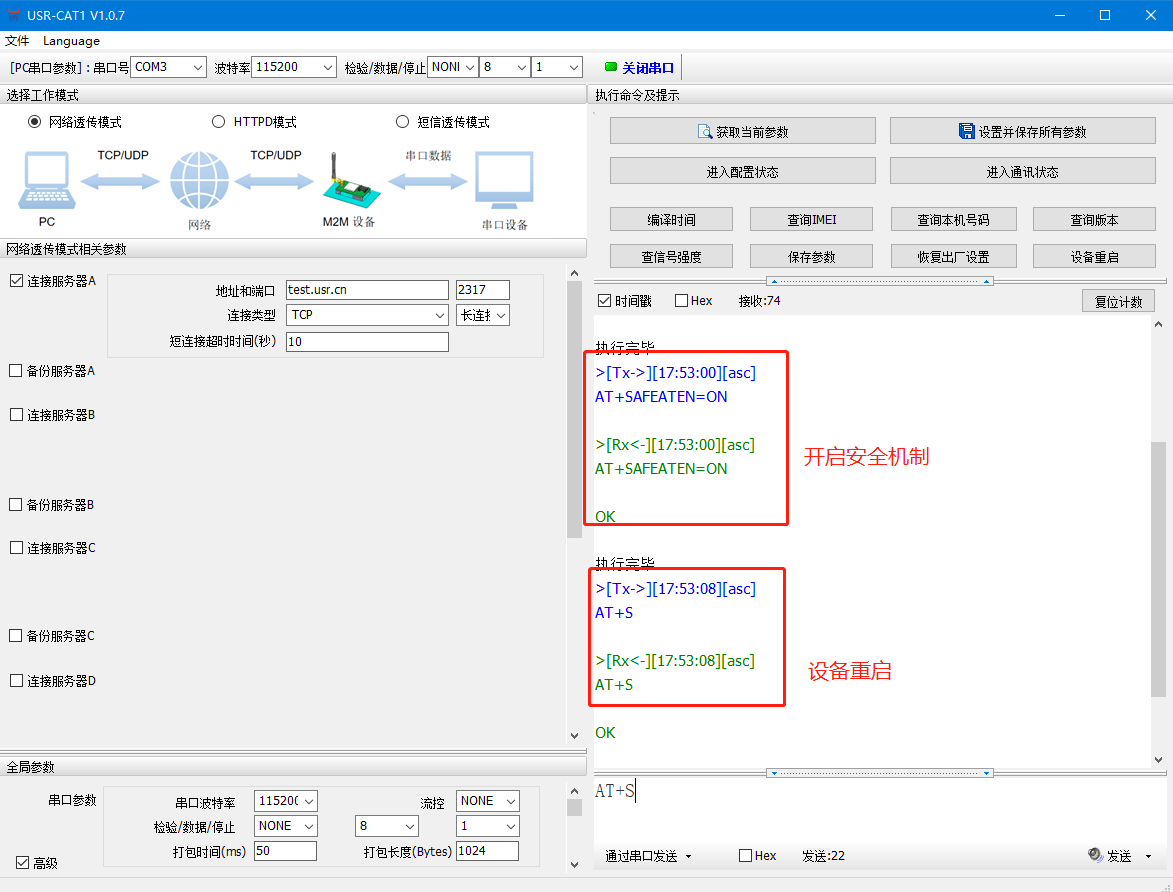Open the 波特率 115200 dropdown
The width and height of the screenshot is (1173, 892).
294,67
